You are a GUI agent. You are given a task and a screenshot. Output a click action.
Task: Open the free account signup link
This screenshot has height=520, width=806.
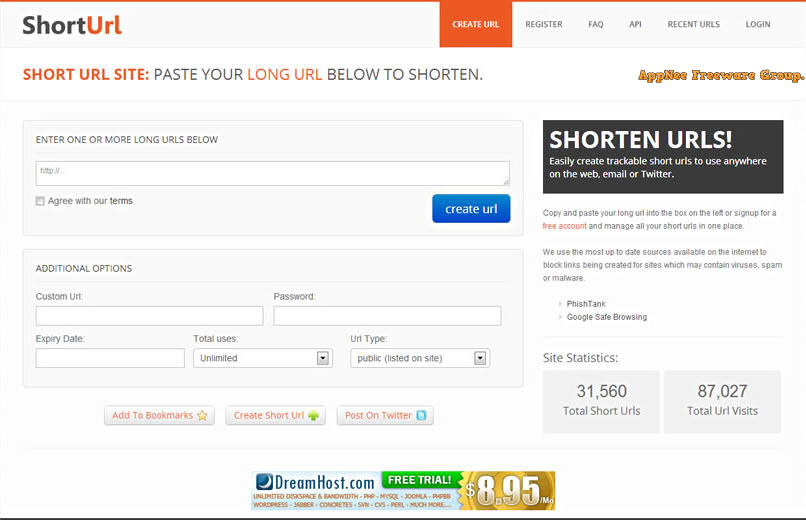(564, 226)
